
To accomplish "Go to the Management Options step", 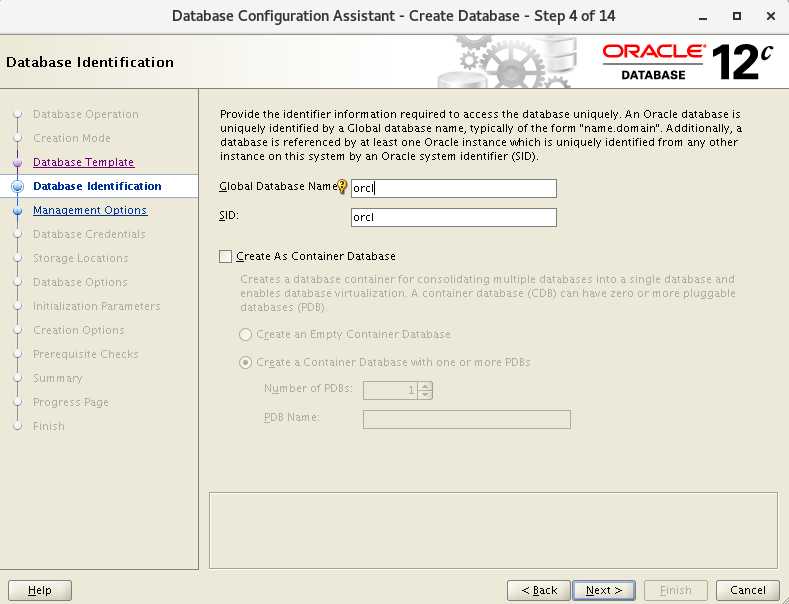I will pos(90,210).
